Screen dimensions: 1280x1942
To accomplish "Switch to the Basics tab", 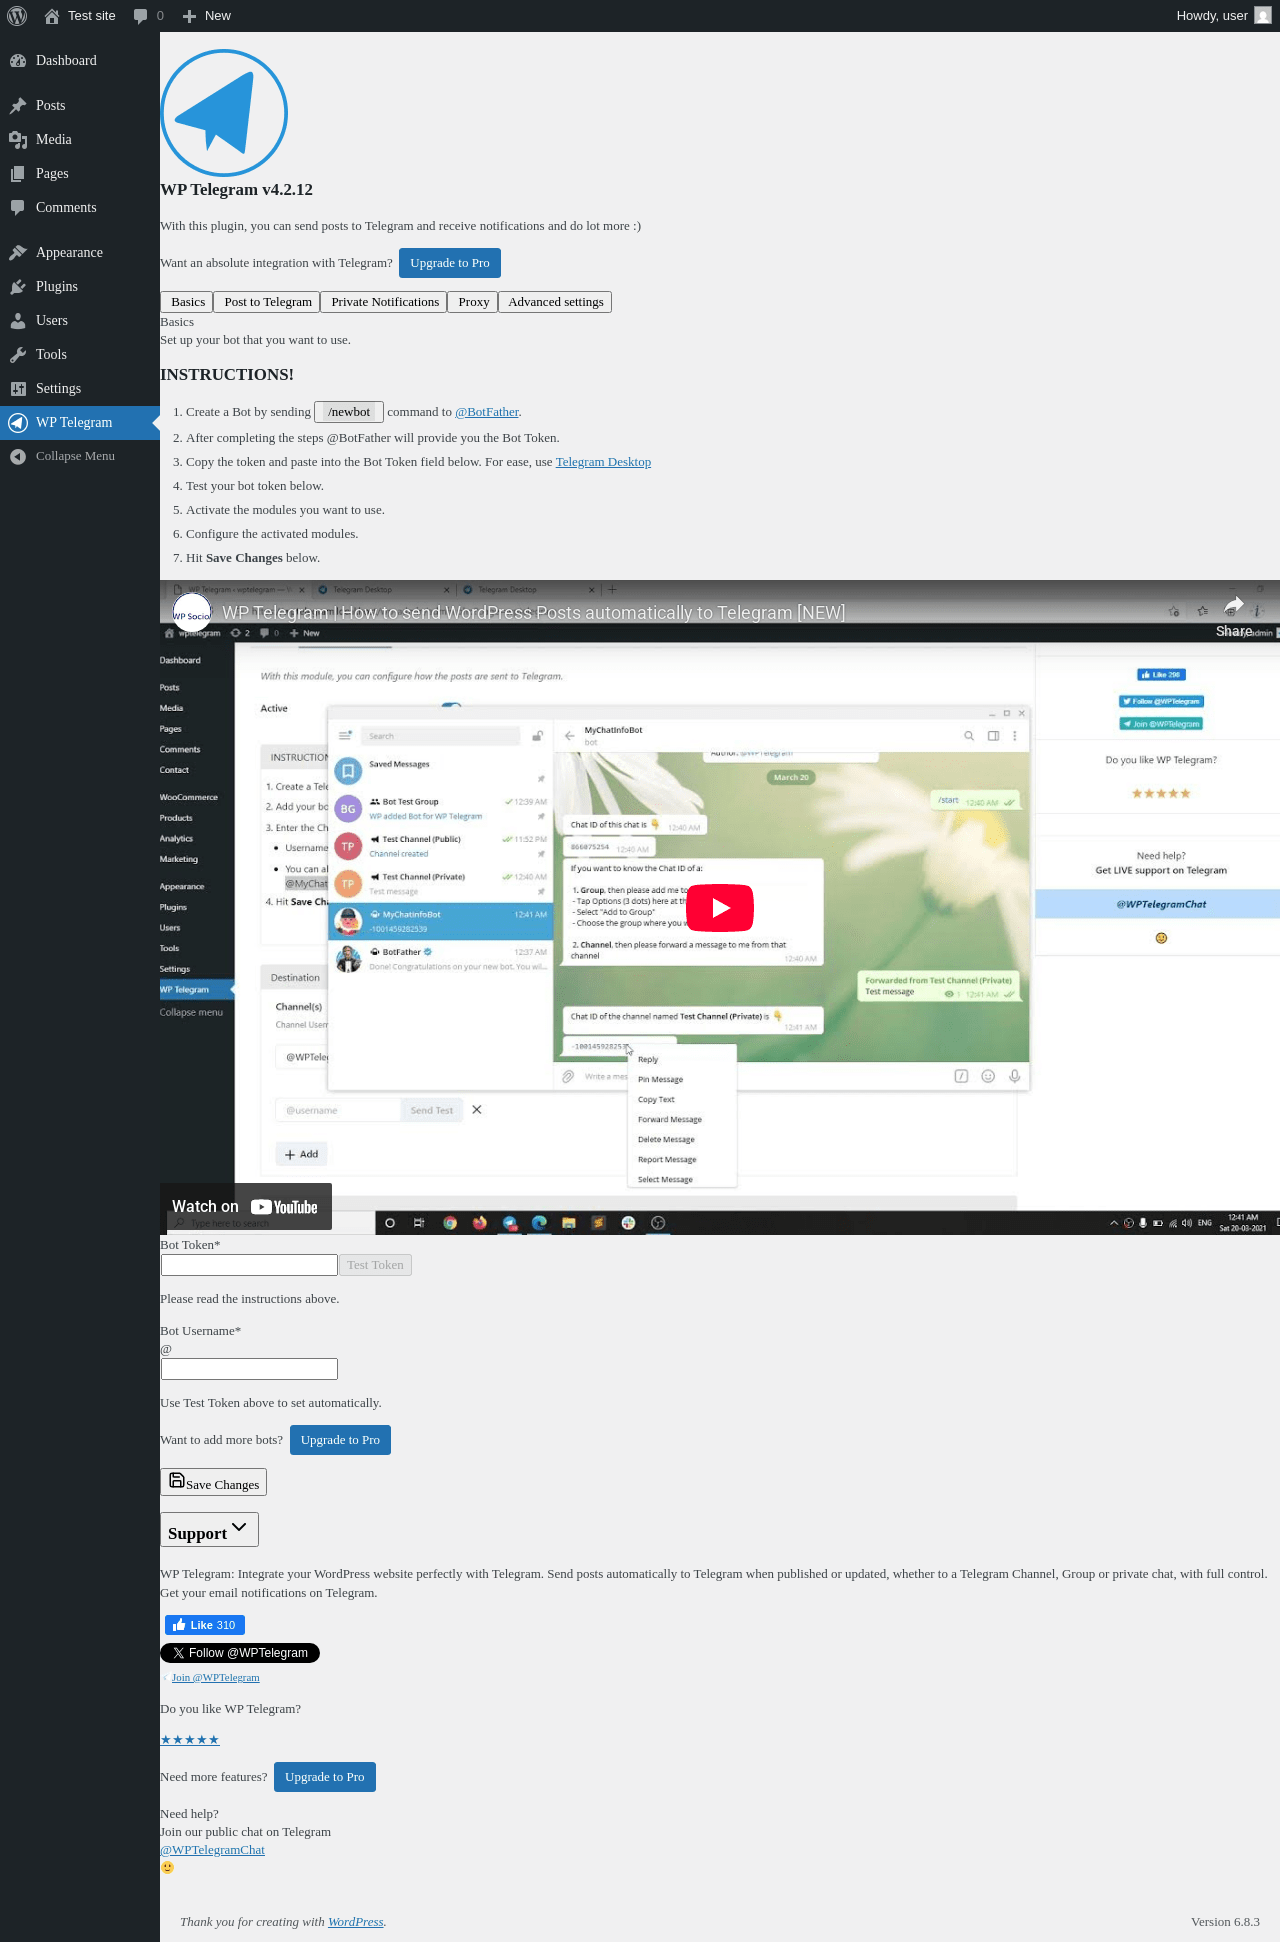I will (187, 302).
